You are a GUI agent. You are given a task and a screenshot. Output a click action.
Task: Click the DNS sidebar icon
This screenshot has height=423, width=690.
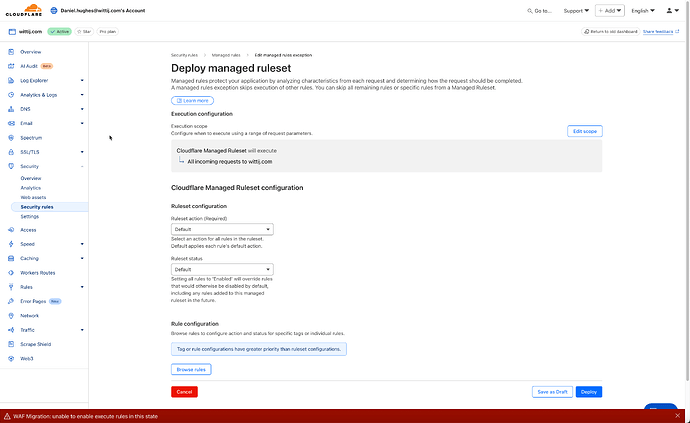(11, 109)
